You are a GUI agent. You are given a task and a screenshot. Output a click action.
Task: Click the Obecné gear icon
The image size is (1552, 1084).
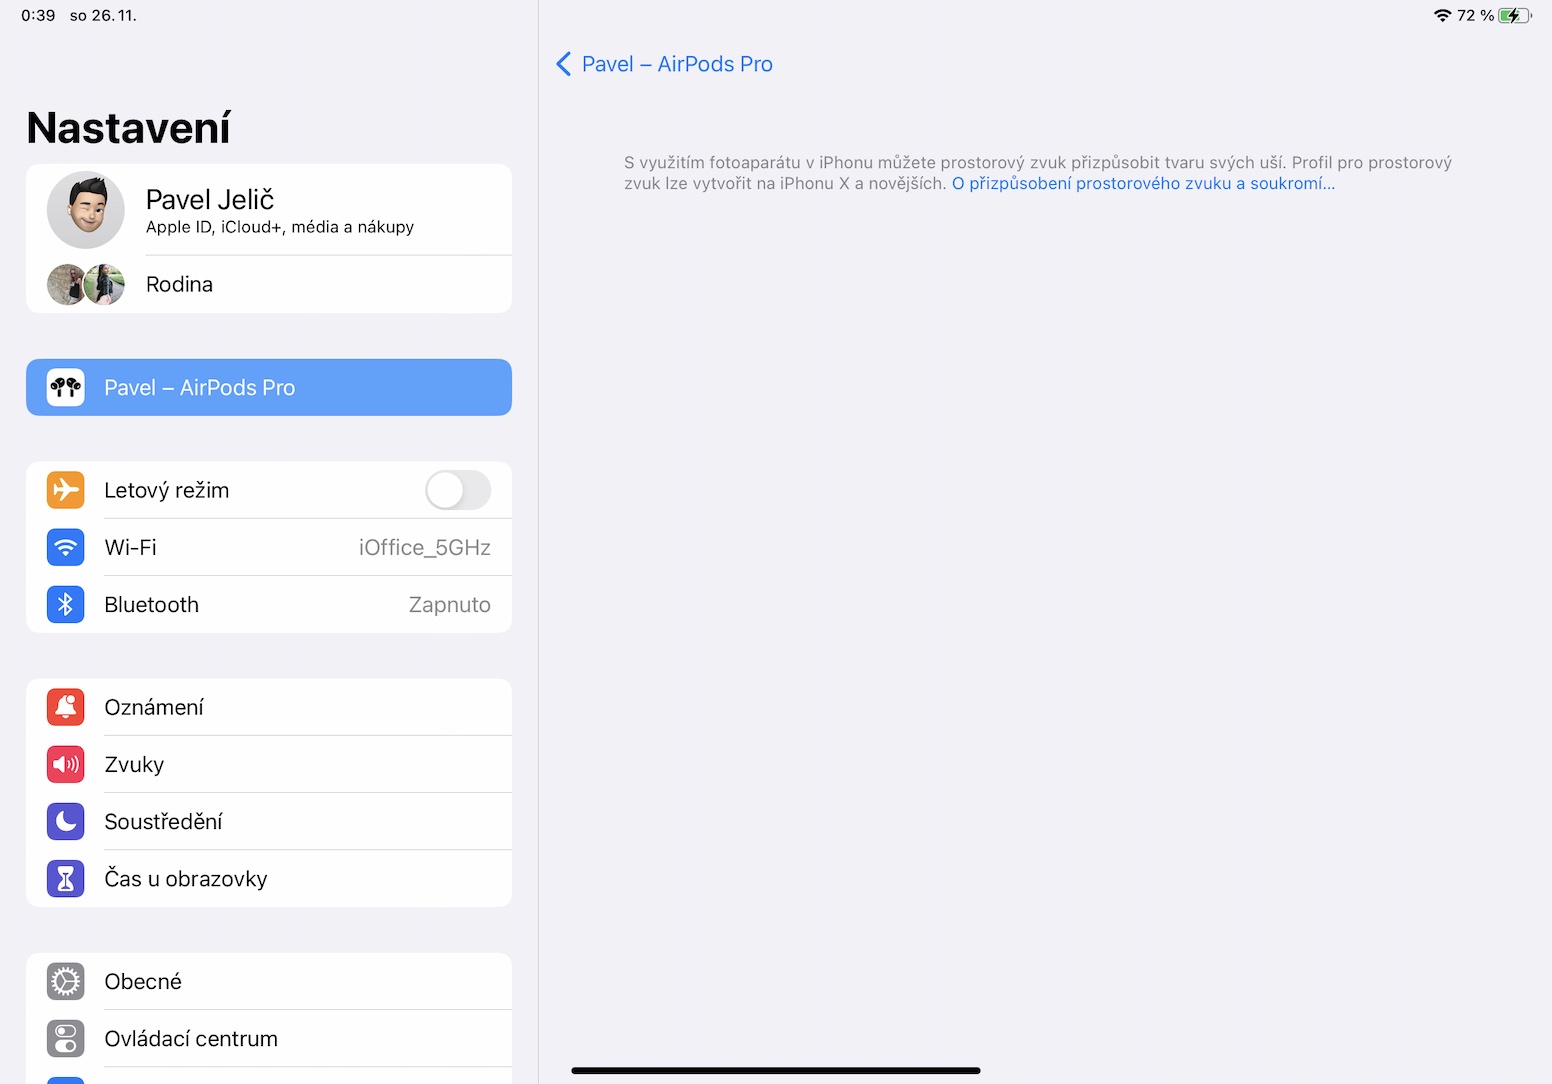tap(66, 981)
